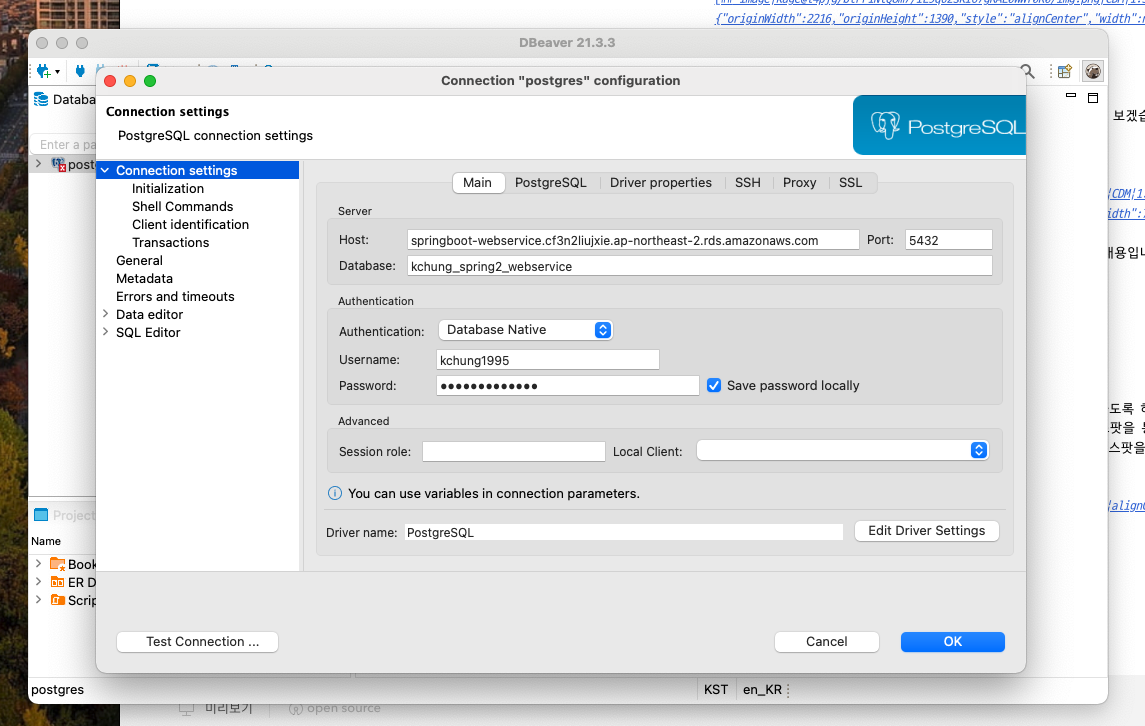Viewport: 1145px width, 726px height.
Task: Click Edit Driver Settings button
Action: coord(927,531)
